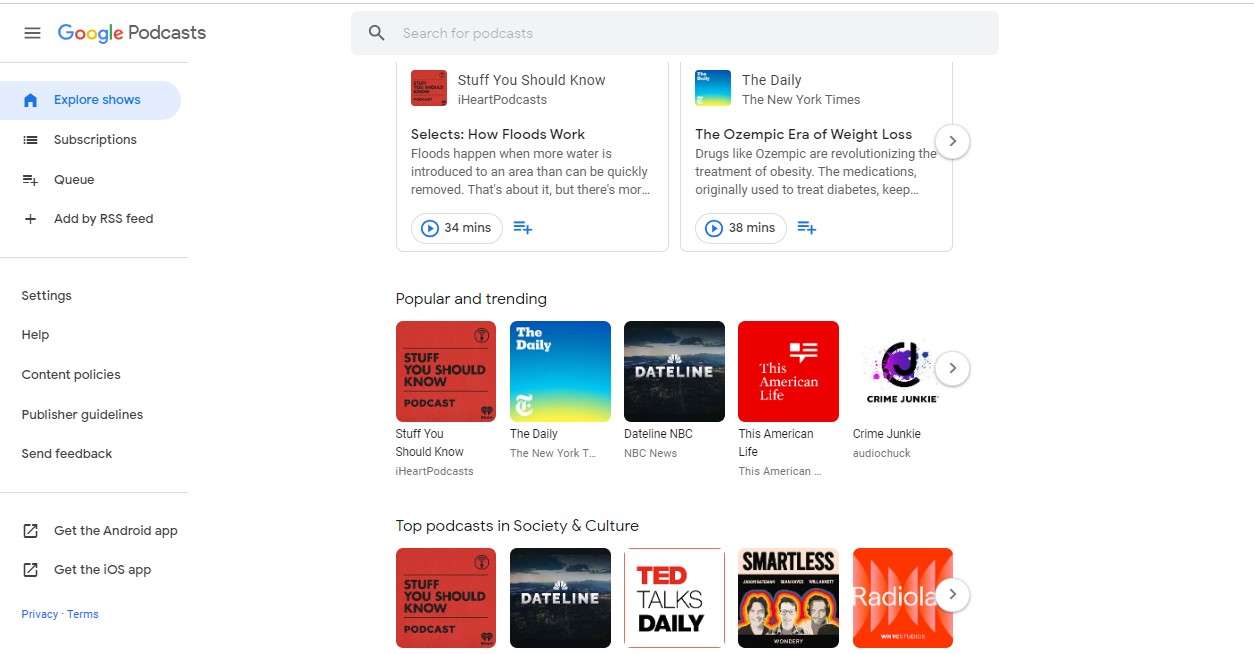Advance Popular and trending carousel arrow
The image size is (1254, 654).
point(952,368)
